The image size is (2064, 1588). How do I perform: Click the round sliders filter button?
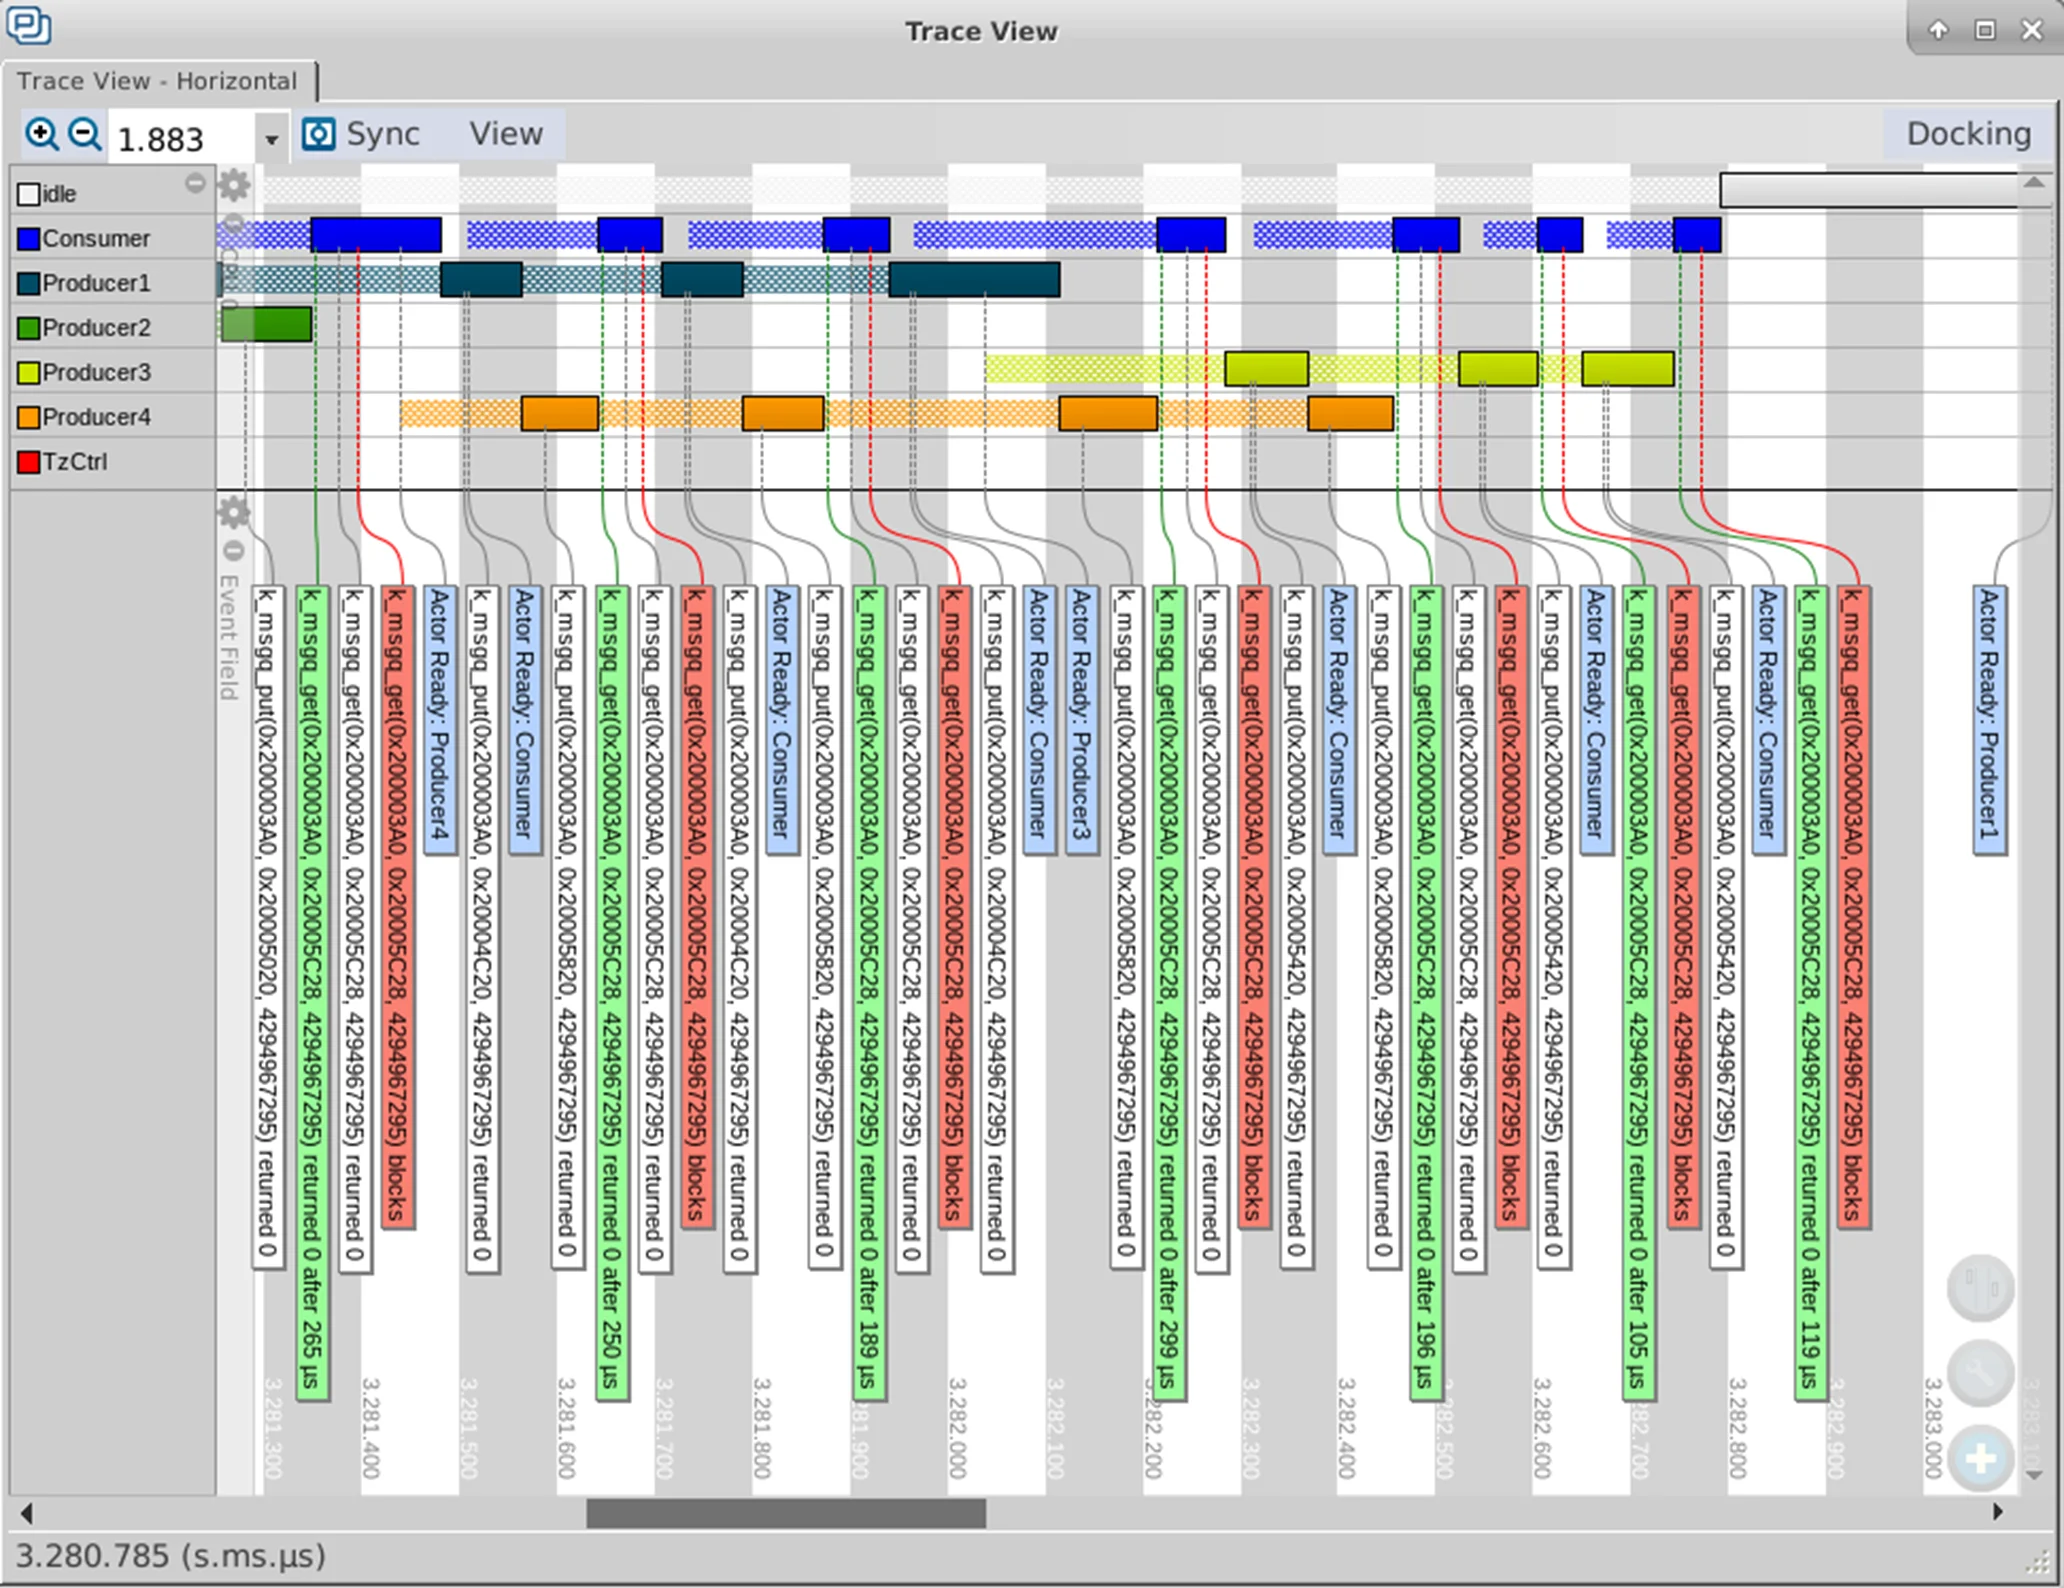click(x=1979, y=1288)
